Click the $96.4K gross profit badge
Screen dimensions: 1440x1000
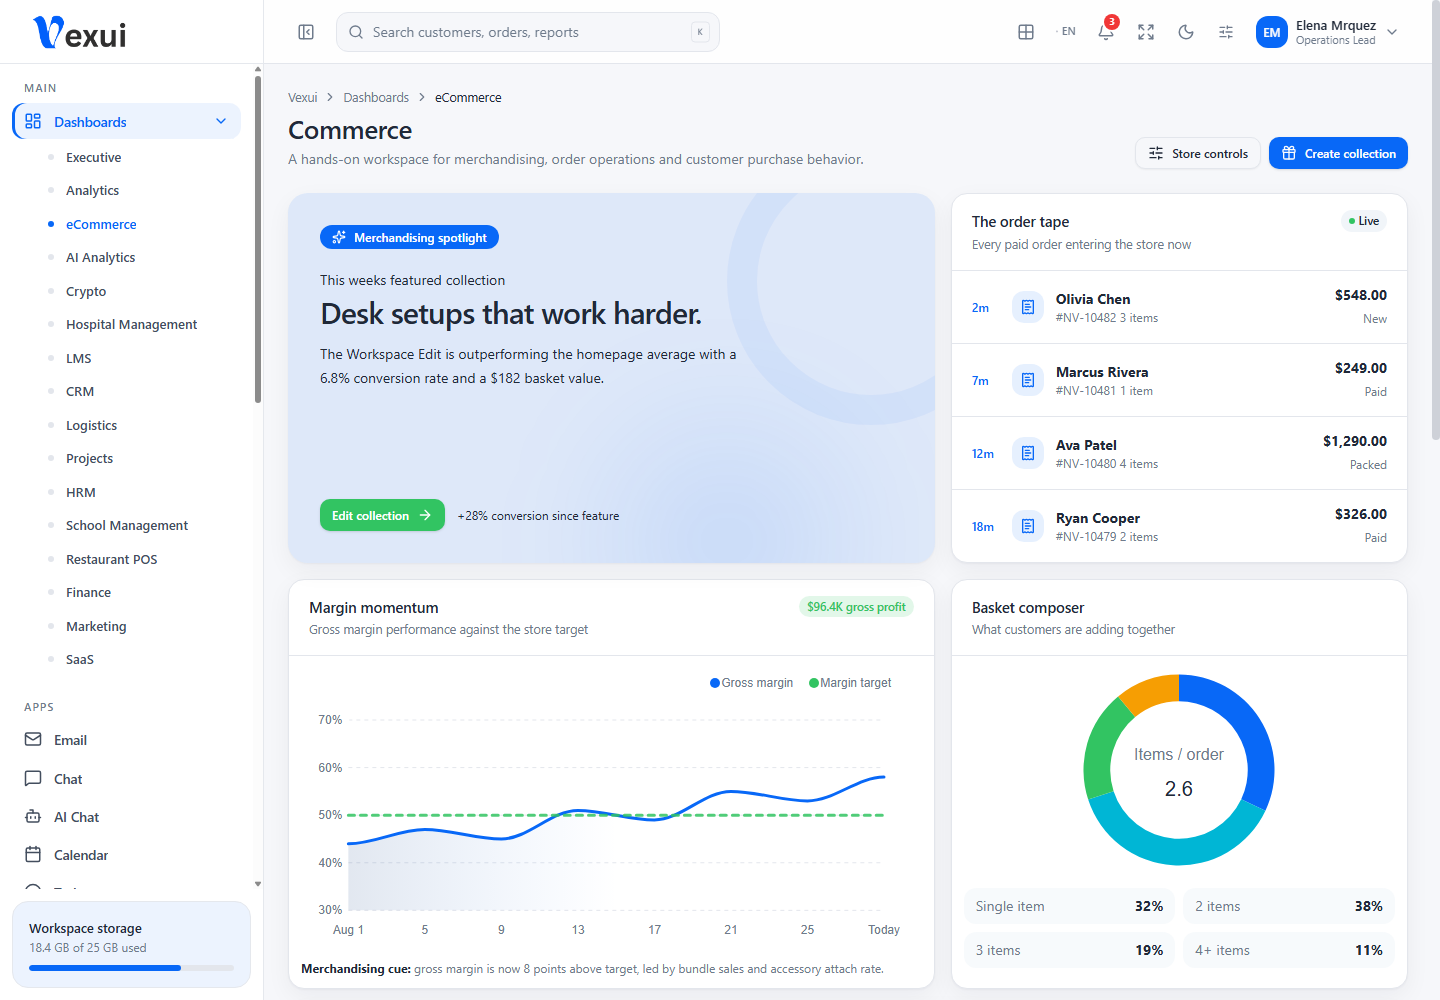(856, 607)
